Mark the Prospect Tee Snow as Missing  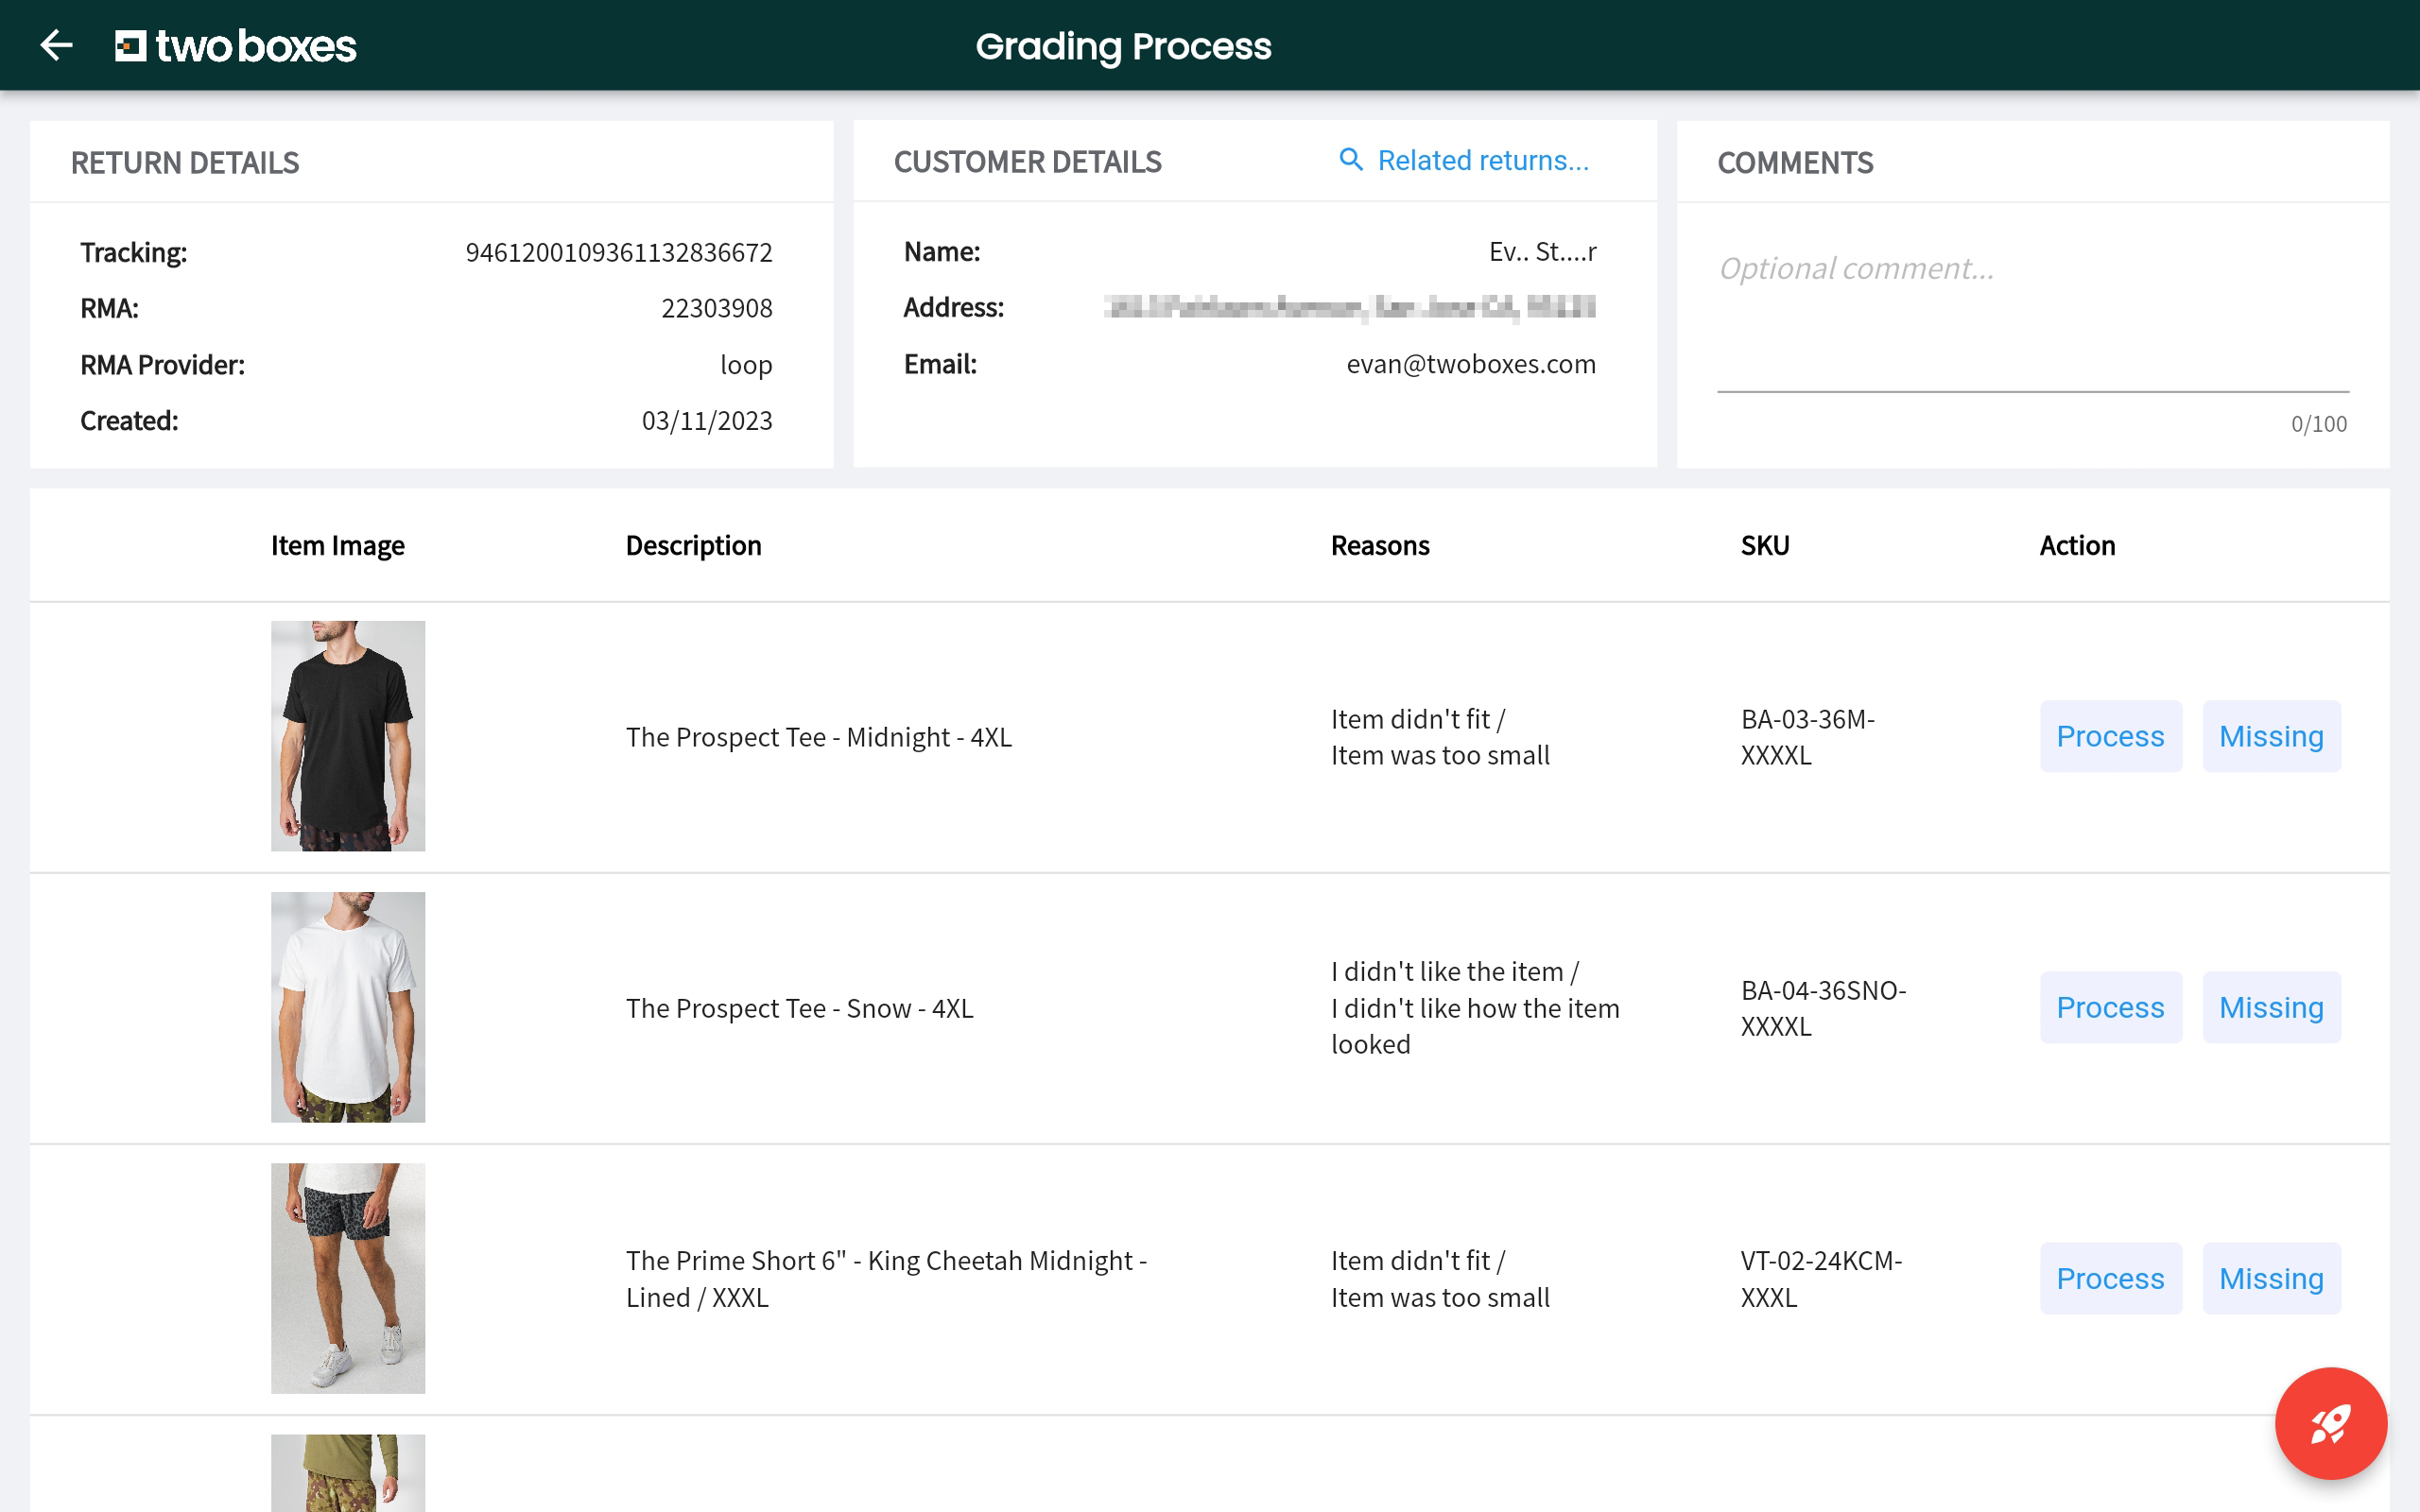pyautogui.click(x=2271, y=1007)
